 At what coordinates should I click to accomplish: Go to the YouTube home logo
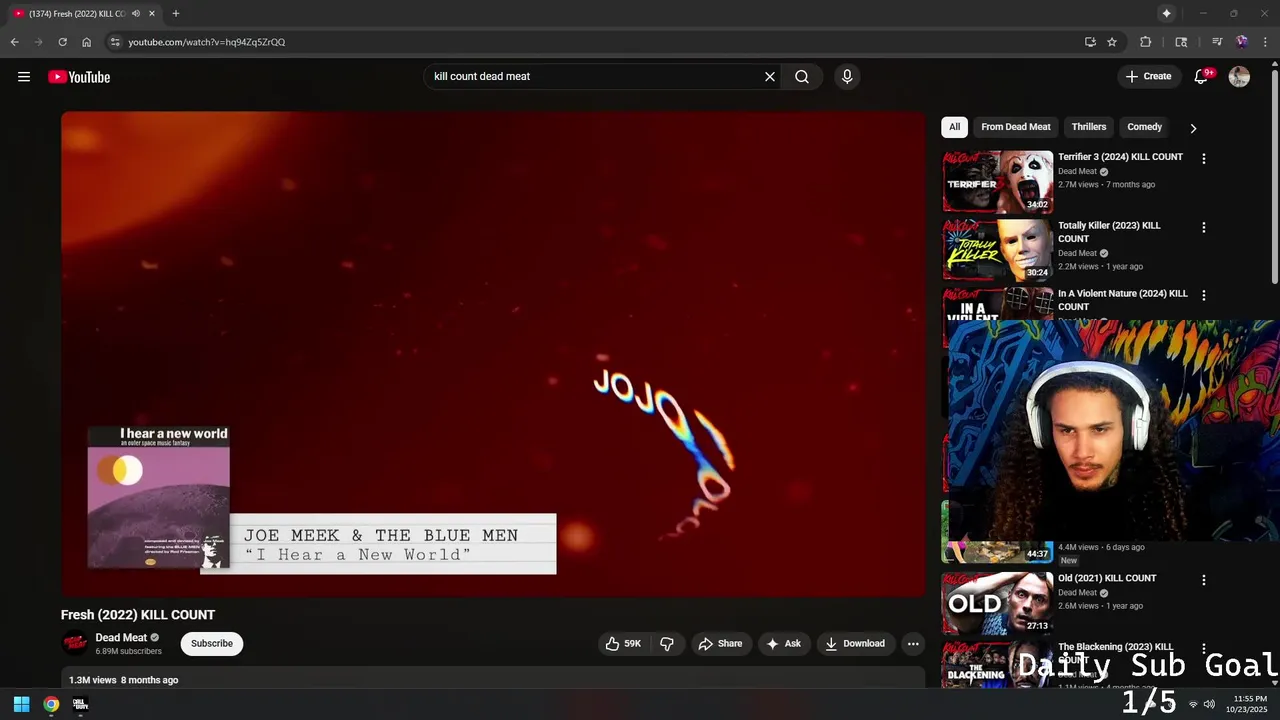pyautogui.click(x=79, y=77)
